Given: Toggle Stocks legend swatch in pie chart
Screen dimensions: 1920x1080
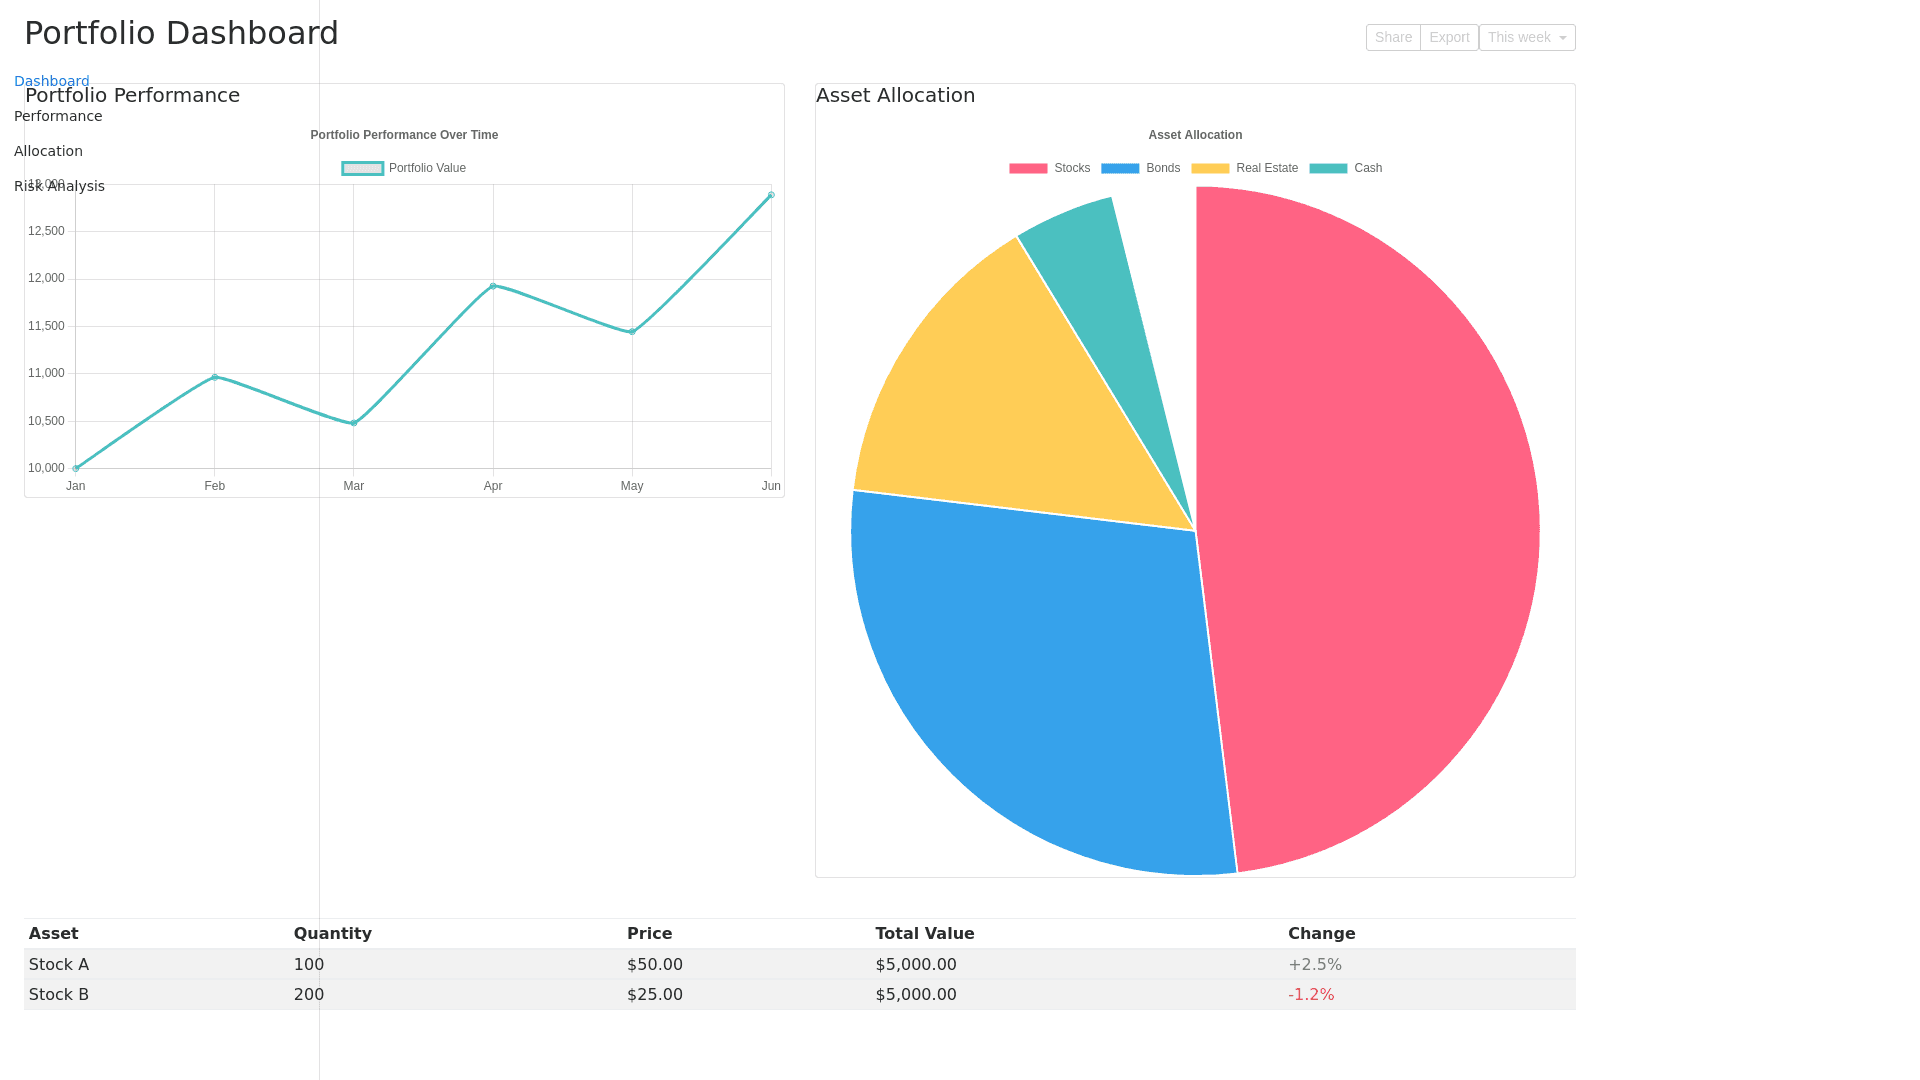Looking at the screenshot, I should 1028,168.
